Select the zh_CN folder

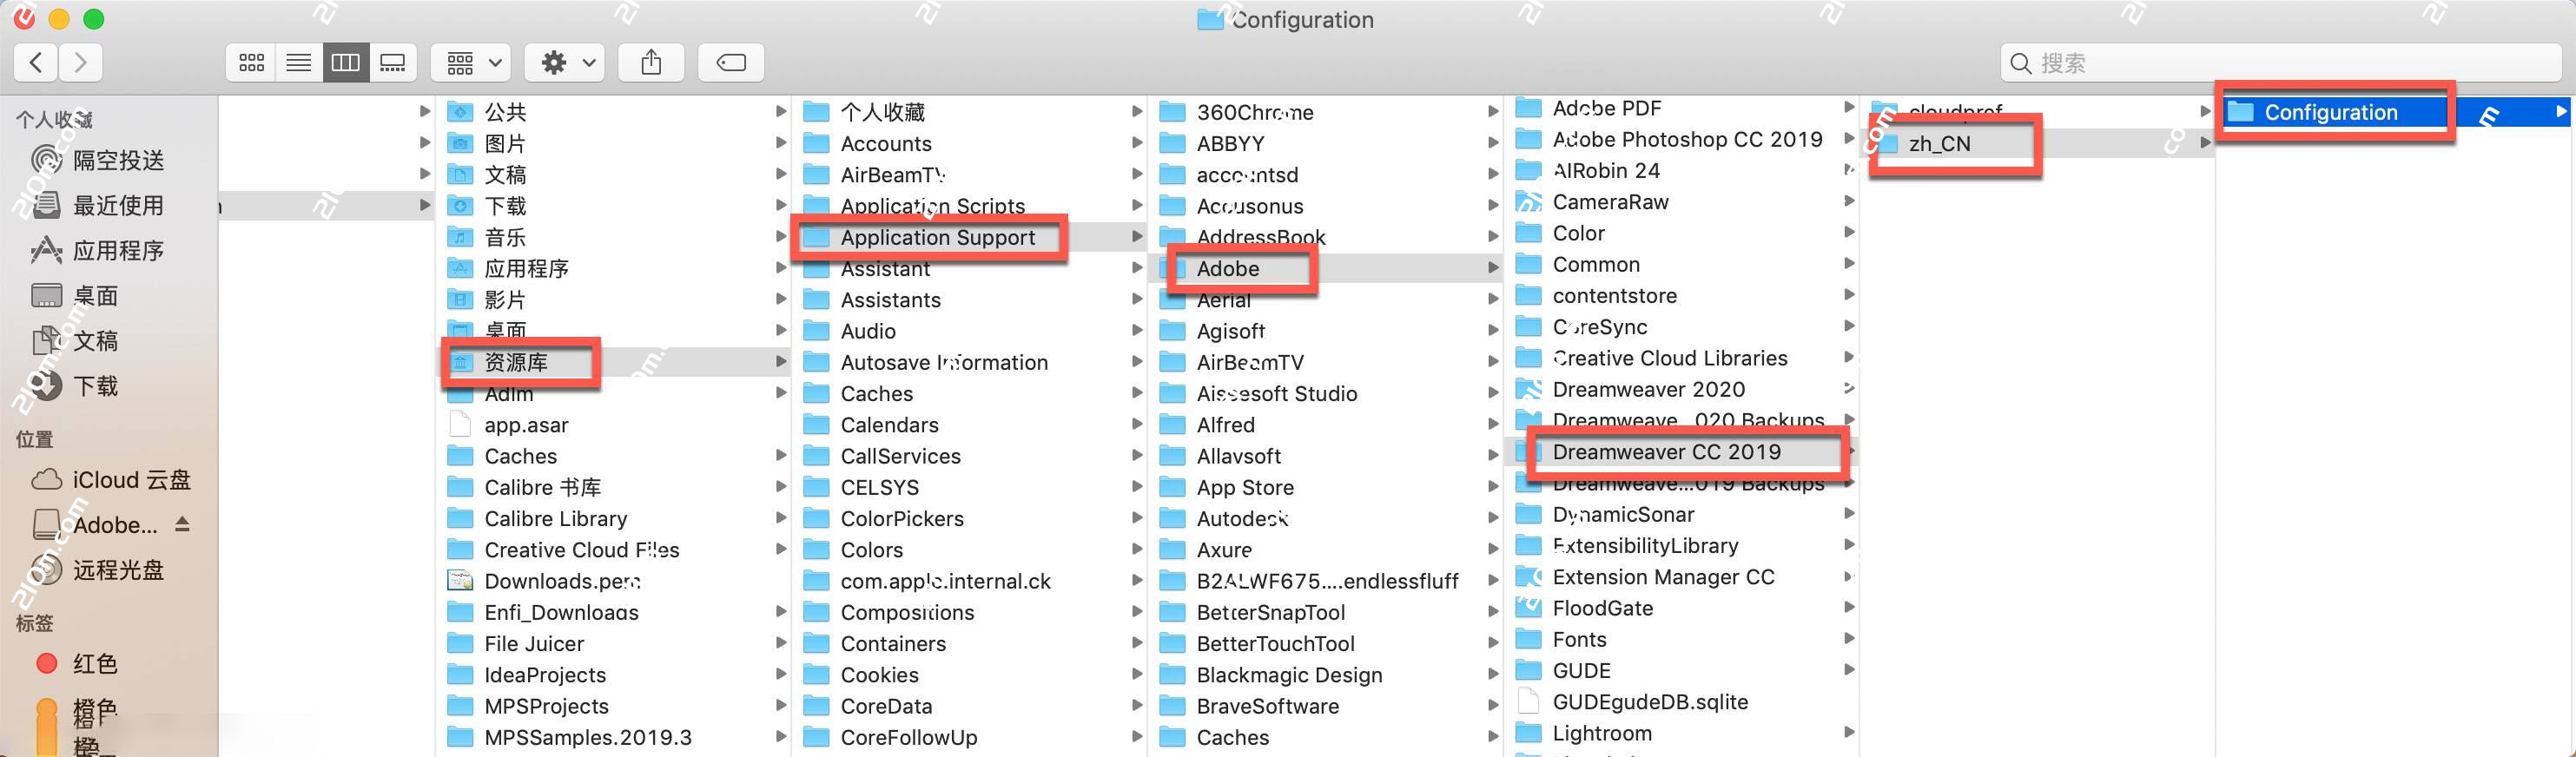(2038, 143)
